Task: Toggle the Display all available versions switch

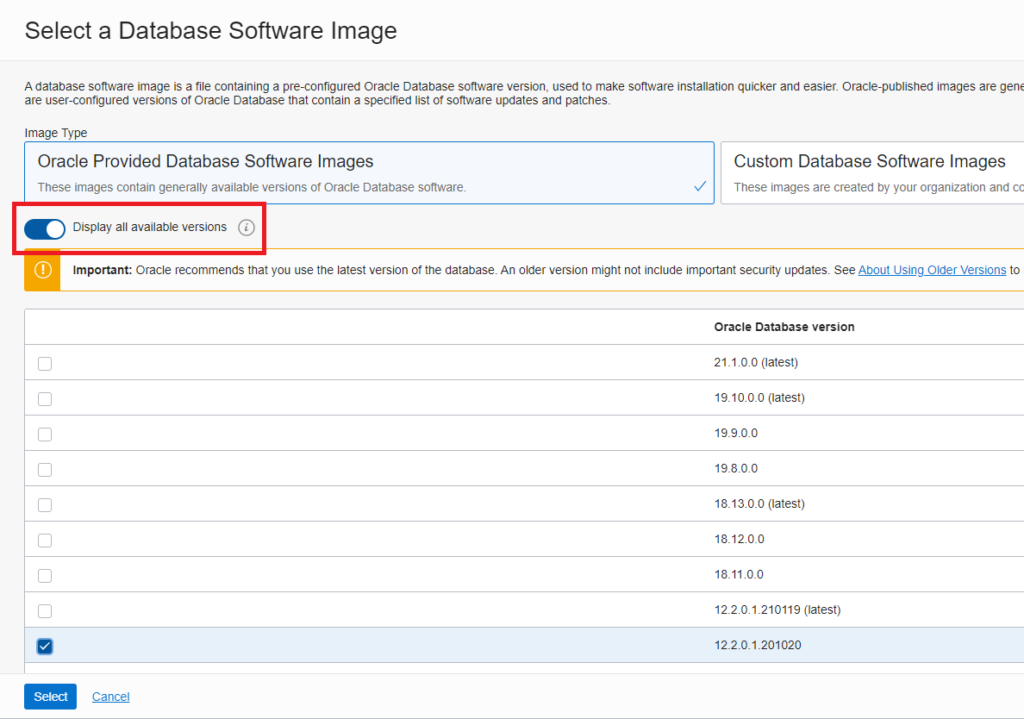Action: point(45,229)
